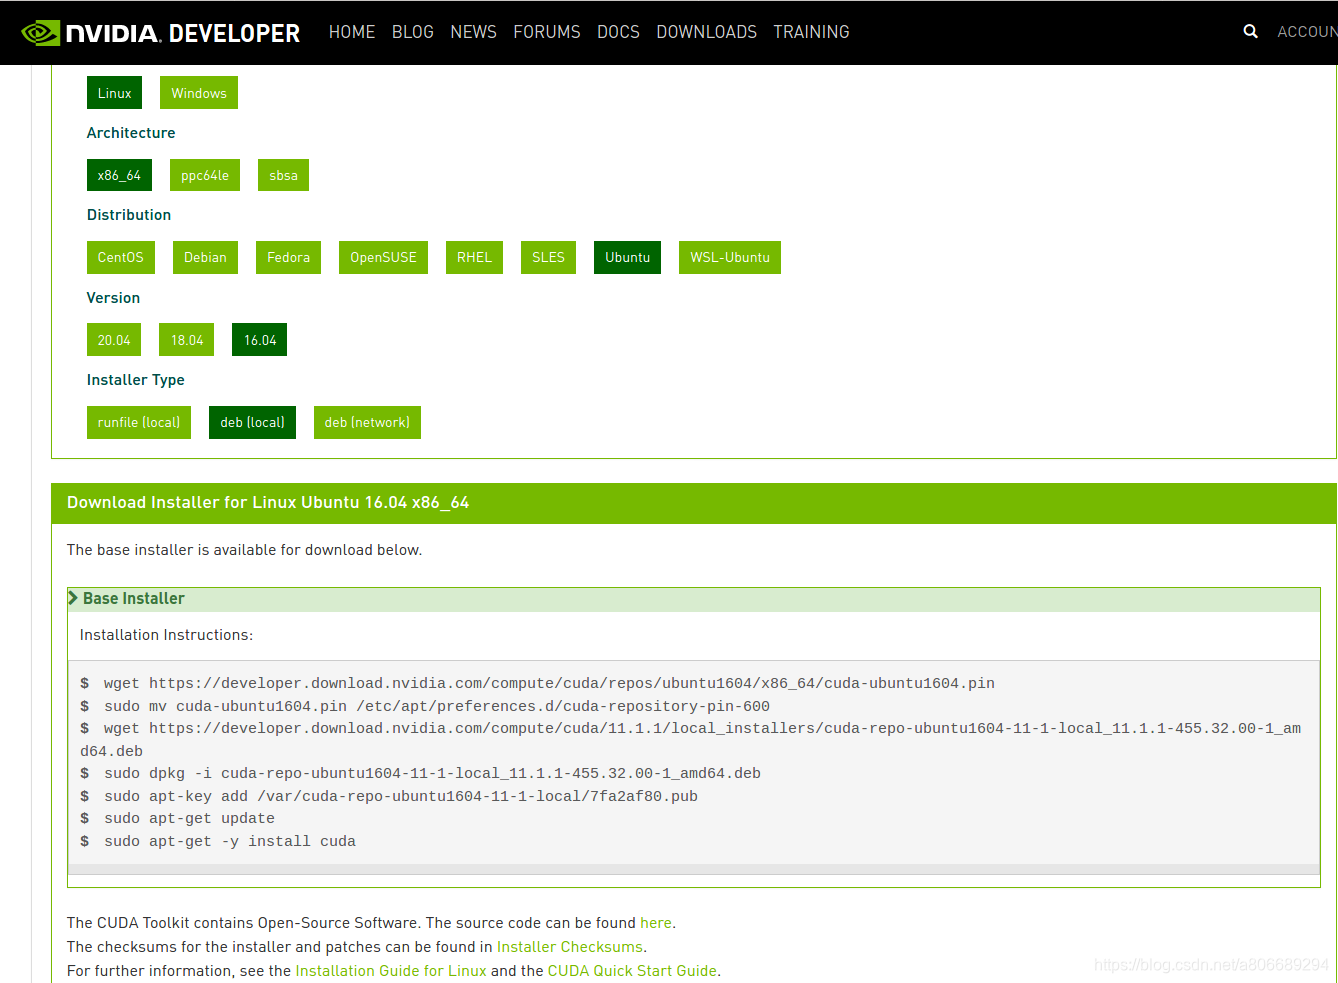Viewport: 1338px width, 983px height.
Task: Click the Download Installer green header
Action: tap(694, 503)
